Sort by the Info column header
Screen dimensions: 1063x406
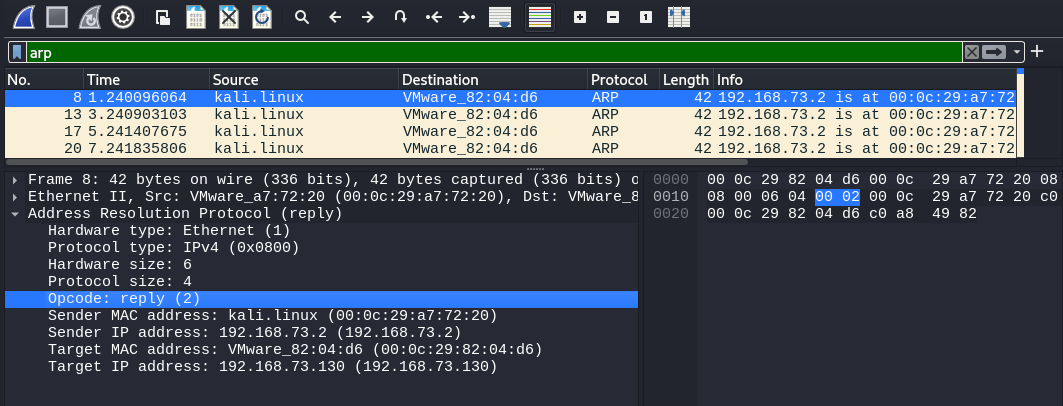[x=865, y=79]
